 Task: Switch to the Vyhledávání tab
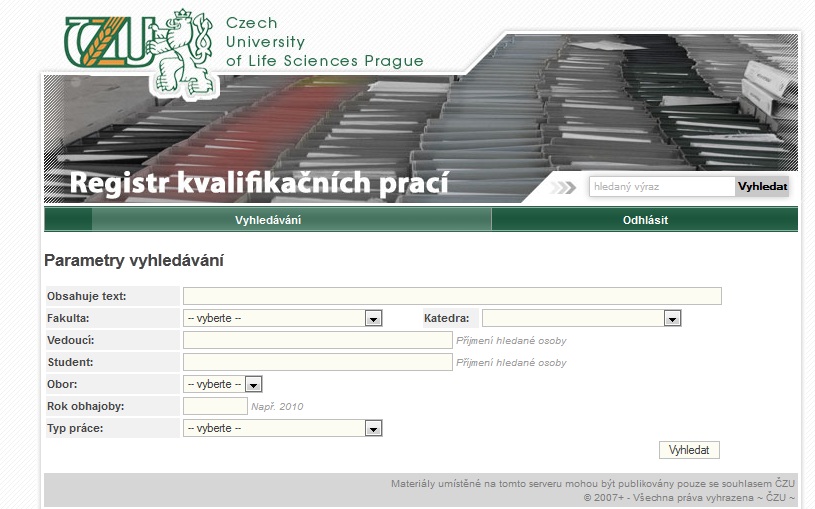[x=268, y=220]
